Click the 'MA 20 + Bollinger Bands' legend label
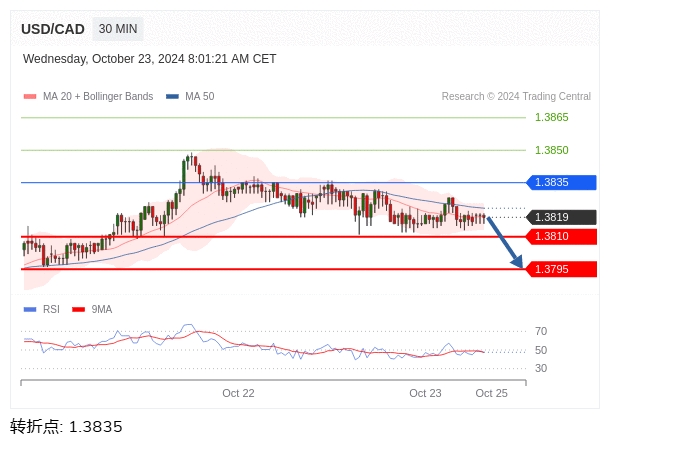Screen dimensions: 674x449 point(98,96)
